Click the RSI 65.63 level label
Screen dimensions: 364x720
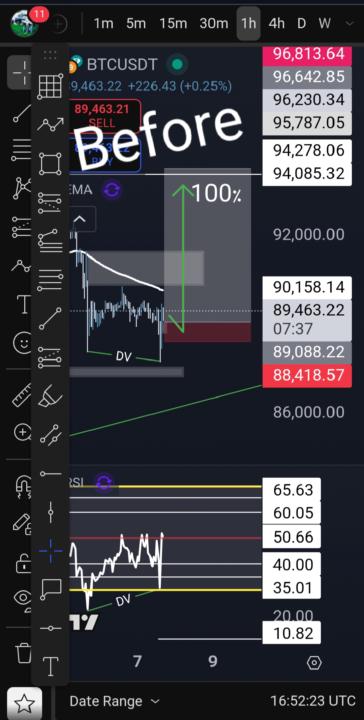click(x=291, y=489)
